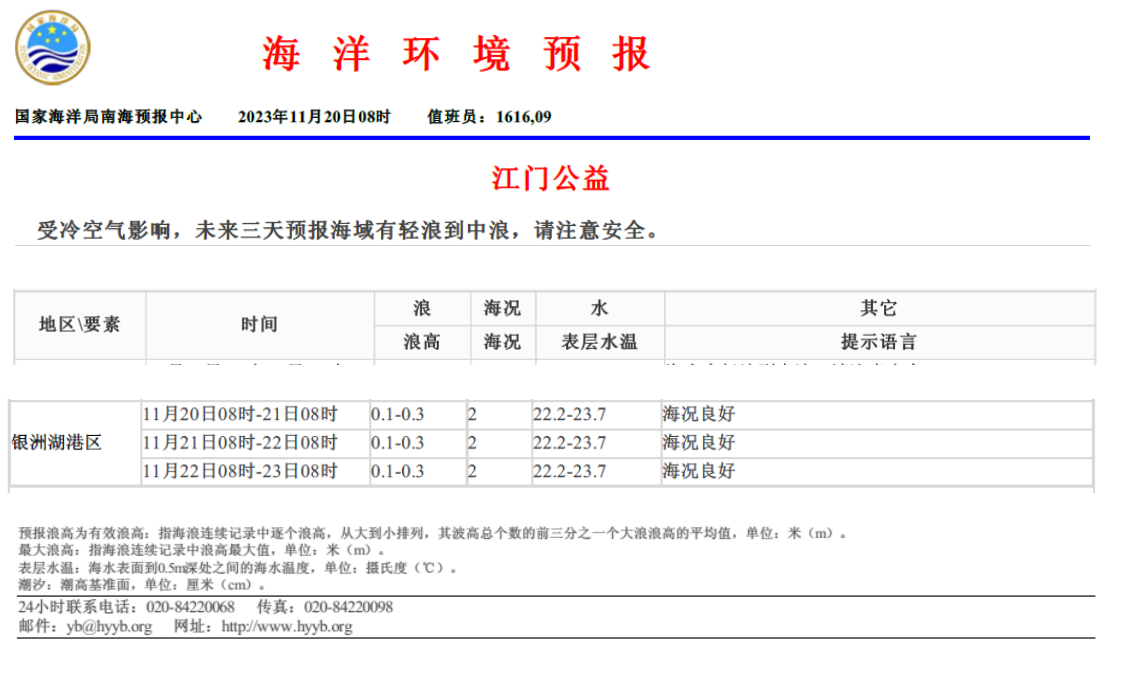Select the 11月20日08时-21日08时 time cell
Viewport: 1125px width, 677px height.
(240, 414)
